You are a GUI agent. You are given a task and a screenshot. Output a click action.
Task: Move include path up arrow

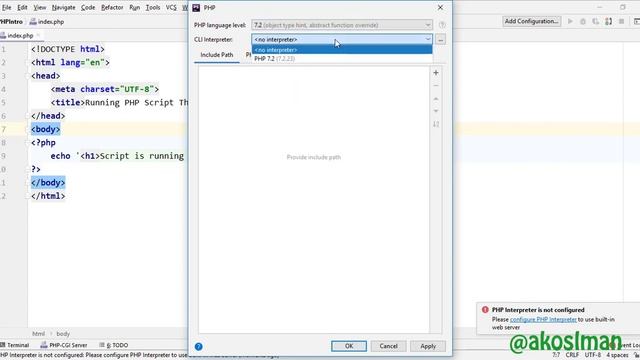coord(436,99)
